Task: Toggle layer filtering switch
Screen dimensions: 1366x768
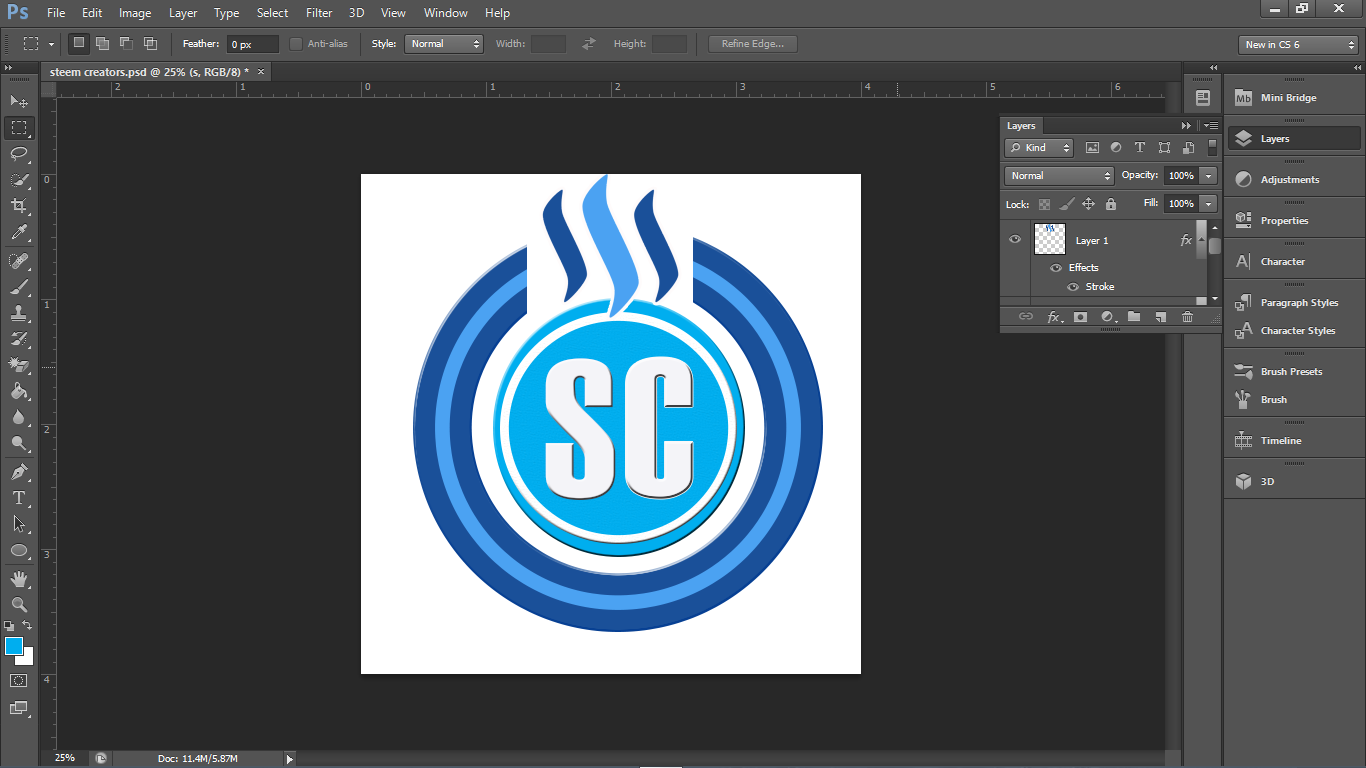Action: pyautogui.click(x=1212, y=147)
